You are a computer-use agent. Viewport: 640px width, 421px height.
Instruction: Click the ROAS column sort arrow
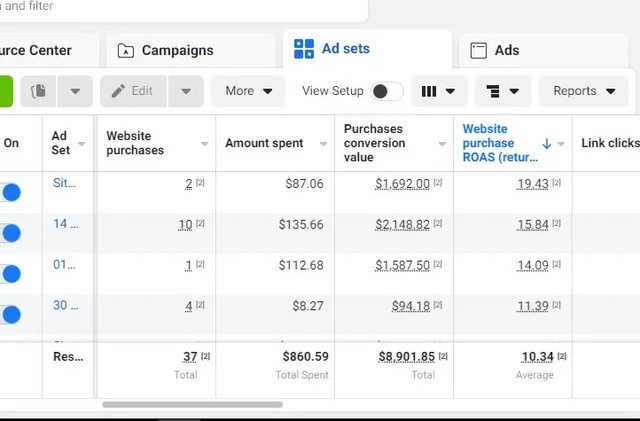click(x=546, y=143)
